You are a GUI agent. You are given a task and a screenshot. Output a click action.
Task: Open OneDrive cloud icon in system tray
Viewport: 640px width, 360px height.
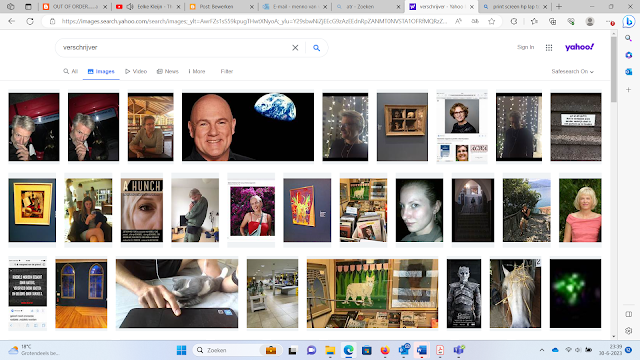tap(555, 350)
